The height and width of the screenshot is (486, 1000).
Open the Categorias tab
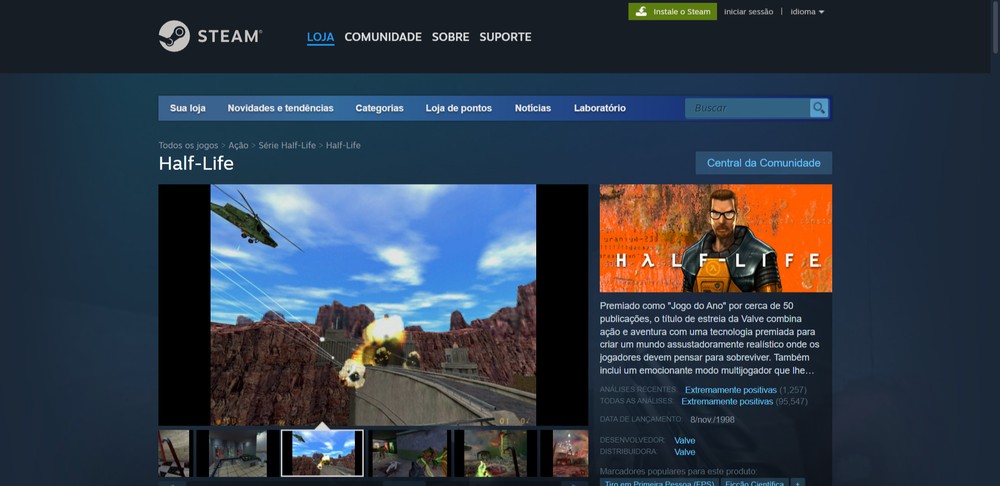tap(379, 108)
